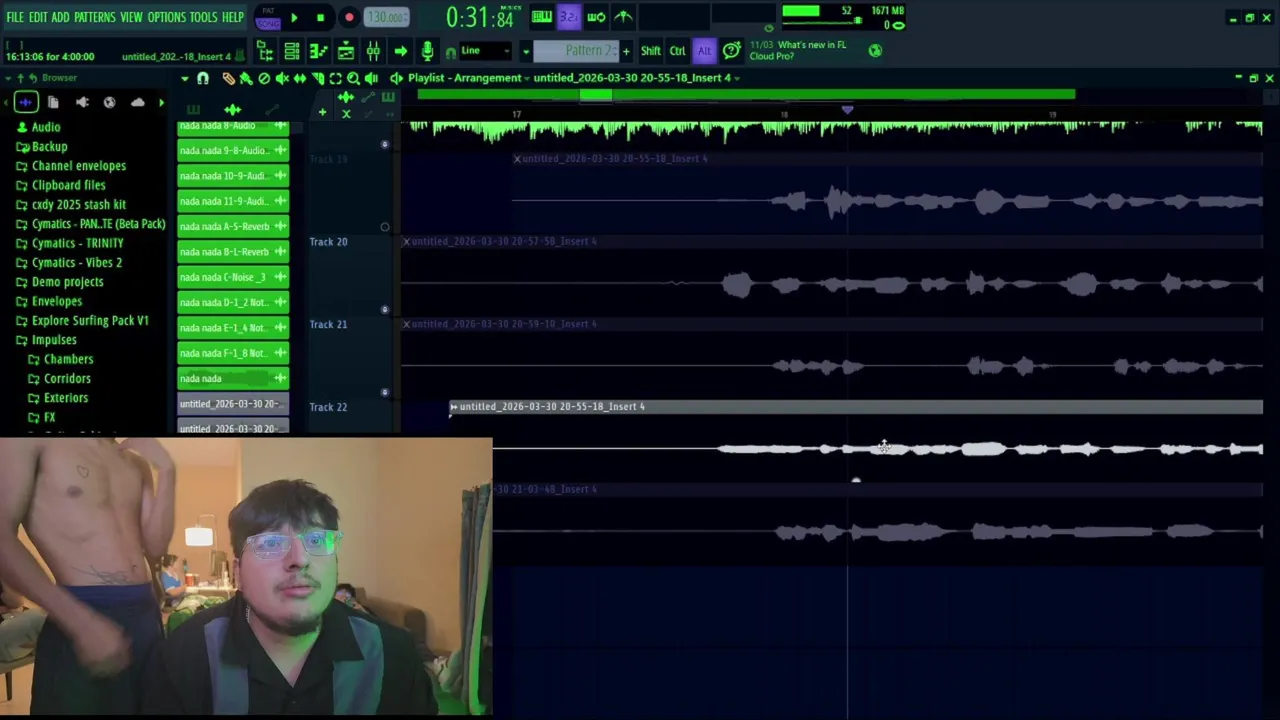This screenshot has width=1280, height=720.
Task: Switch the PAT/SONG mode toggle
Action: (268, 17)
